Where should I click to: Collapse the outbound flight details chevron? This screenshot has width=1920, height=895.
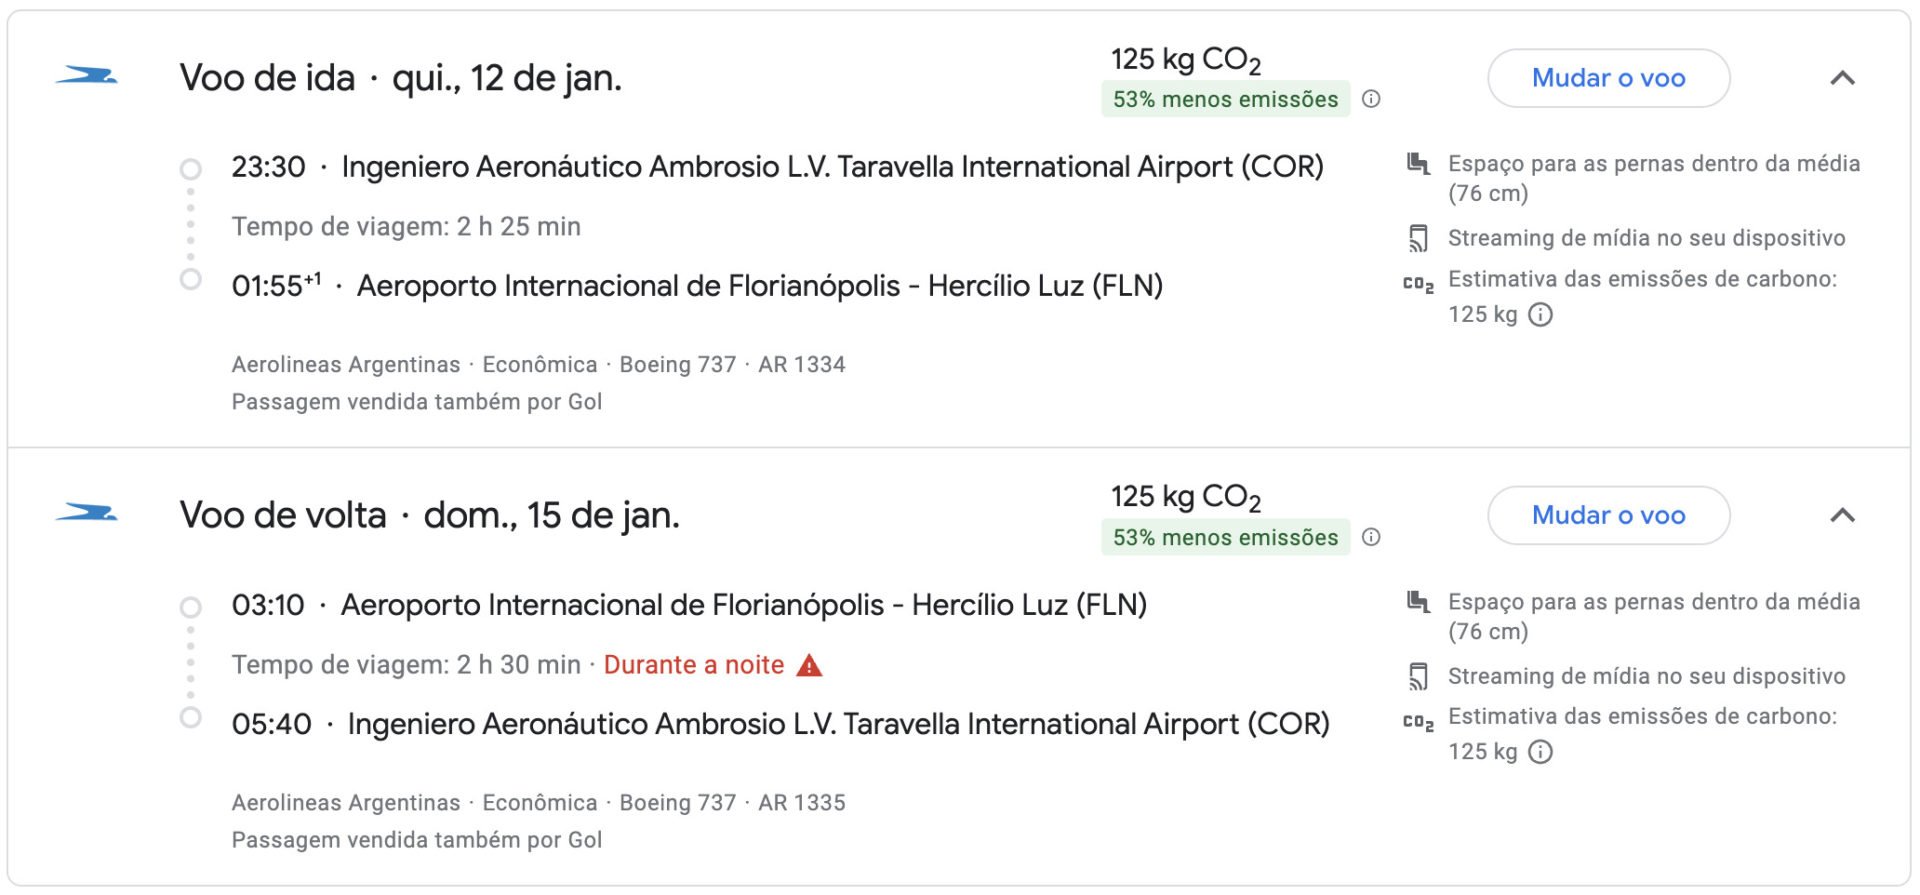coord(1842,78)
